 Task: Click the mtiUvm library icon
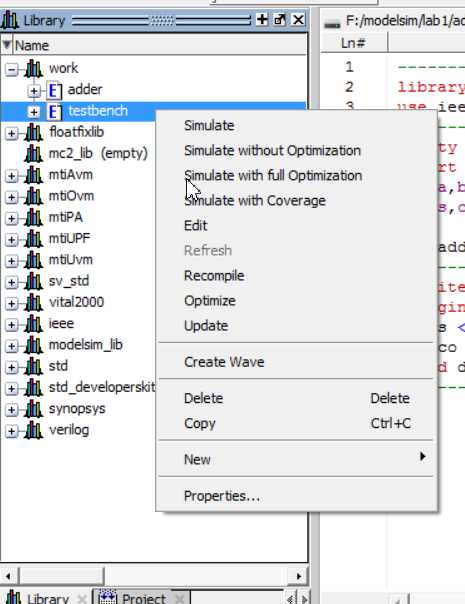pyautogui.click(x=34, y=260)
